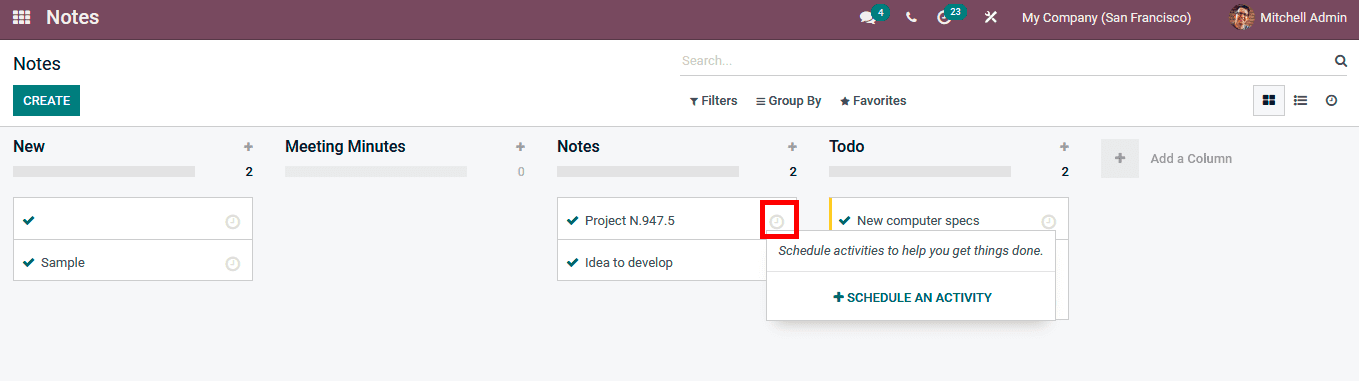
Task: Click SCHEDULE AN ACTIVITY in popup
Action: pos(912,298)
